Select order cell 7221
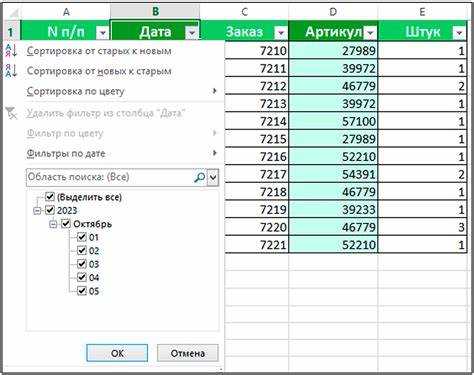 (x=257, y=245)
